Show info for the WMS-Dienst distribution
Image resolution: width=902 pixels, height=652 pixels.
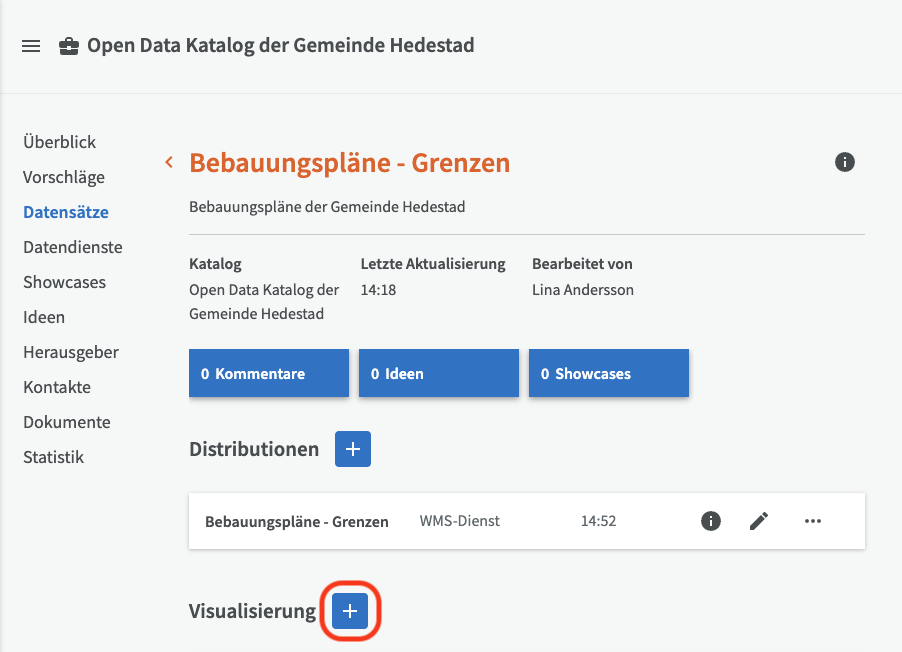[711, 521]
